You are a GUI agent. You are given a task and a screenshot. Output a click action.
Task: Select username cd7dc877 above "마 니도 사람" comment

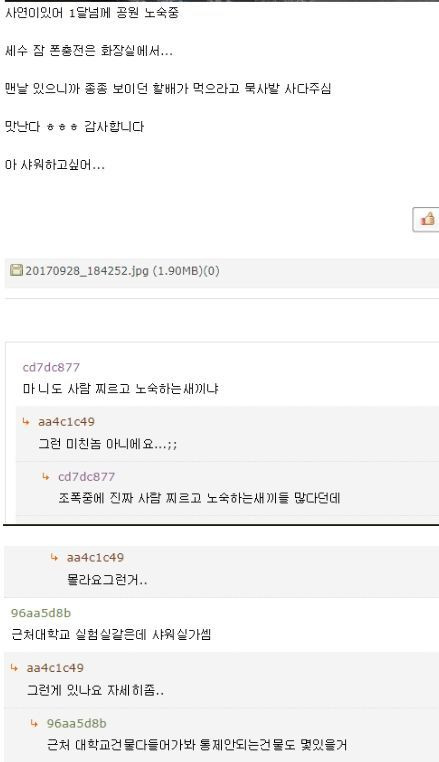click(x=51, y=367)
